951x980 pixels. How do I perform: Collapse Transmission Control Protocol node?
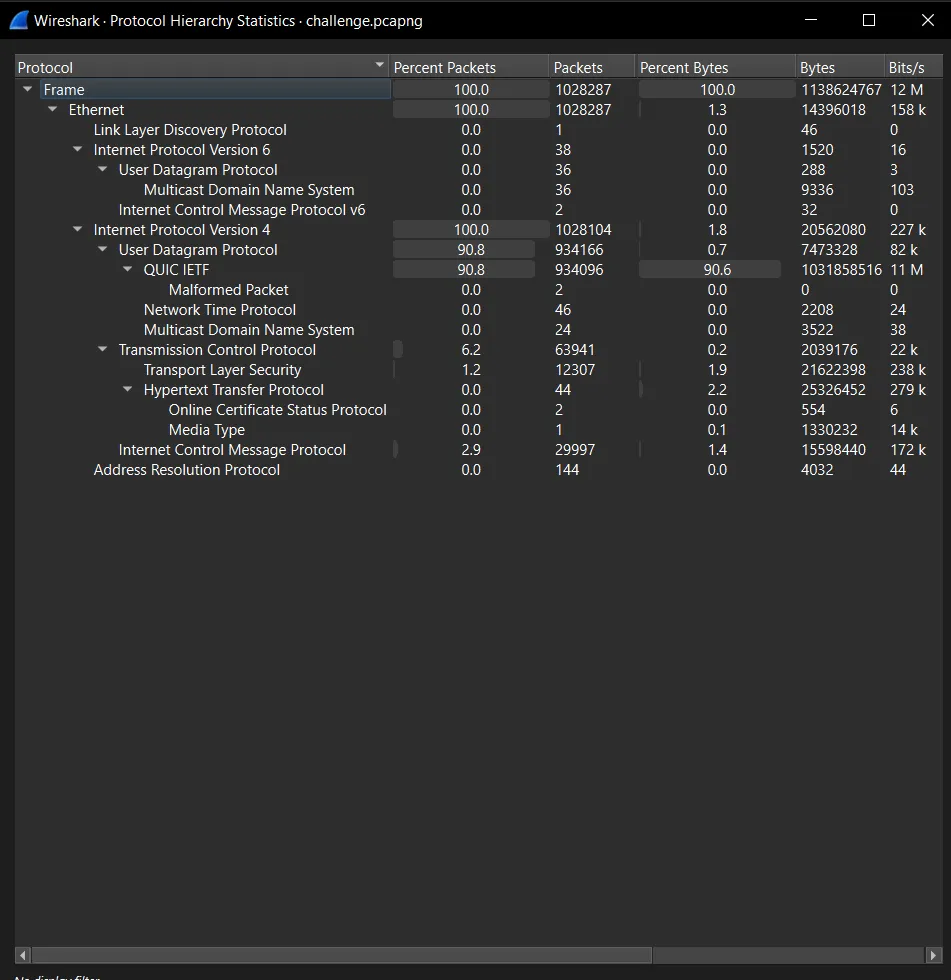103,350
